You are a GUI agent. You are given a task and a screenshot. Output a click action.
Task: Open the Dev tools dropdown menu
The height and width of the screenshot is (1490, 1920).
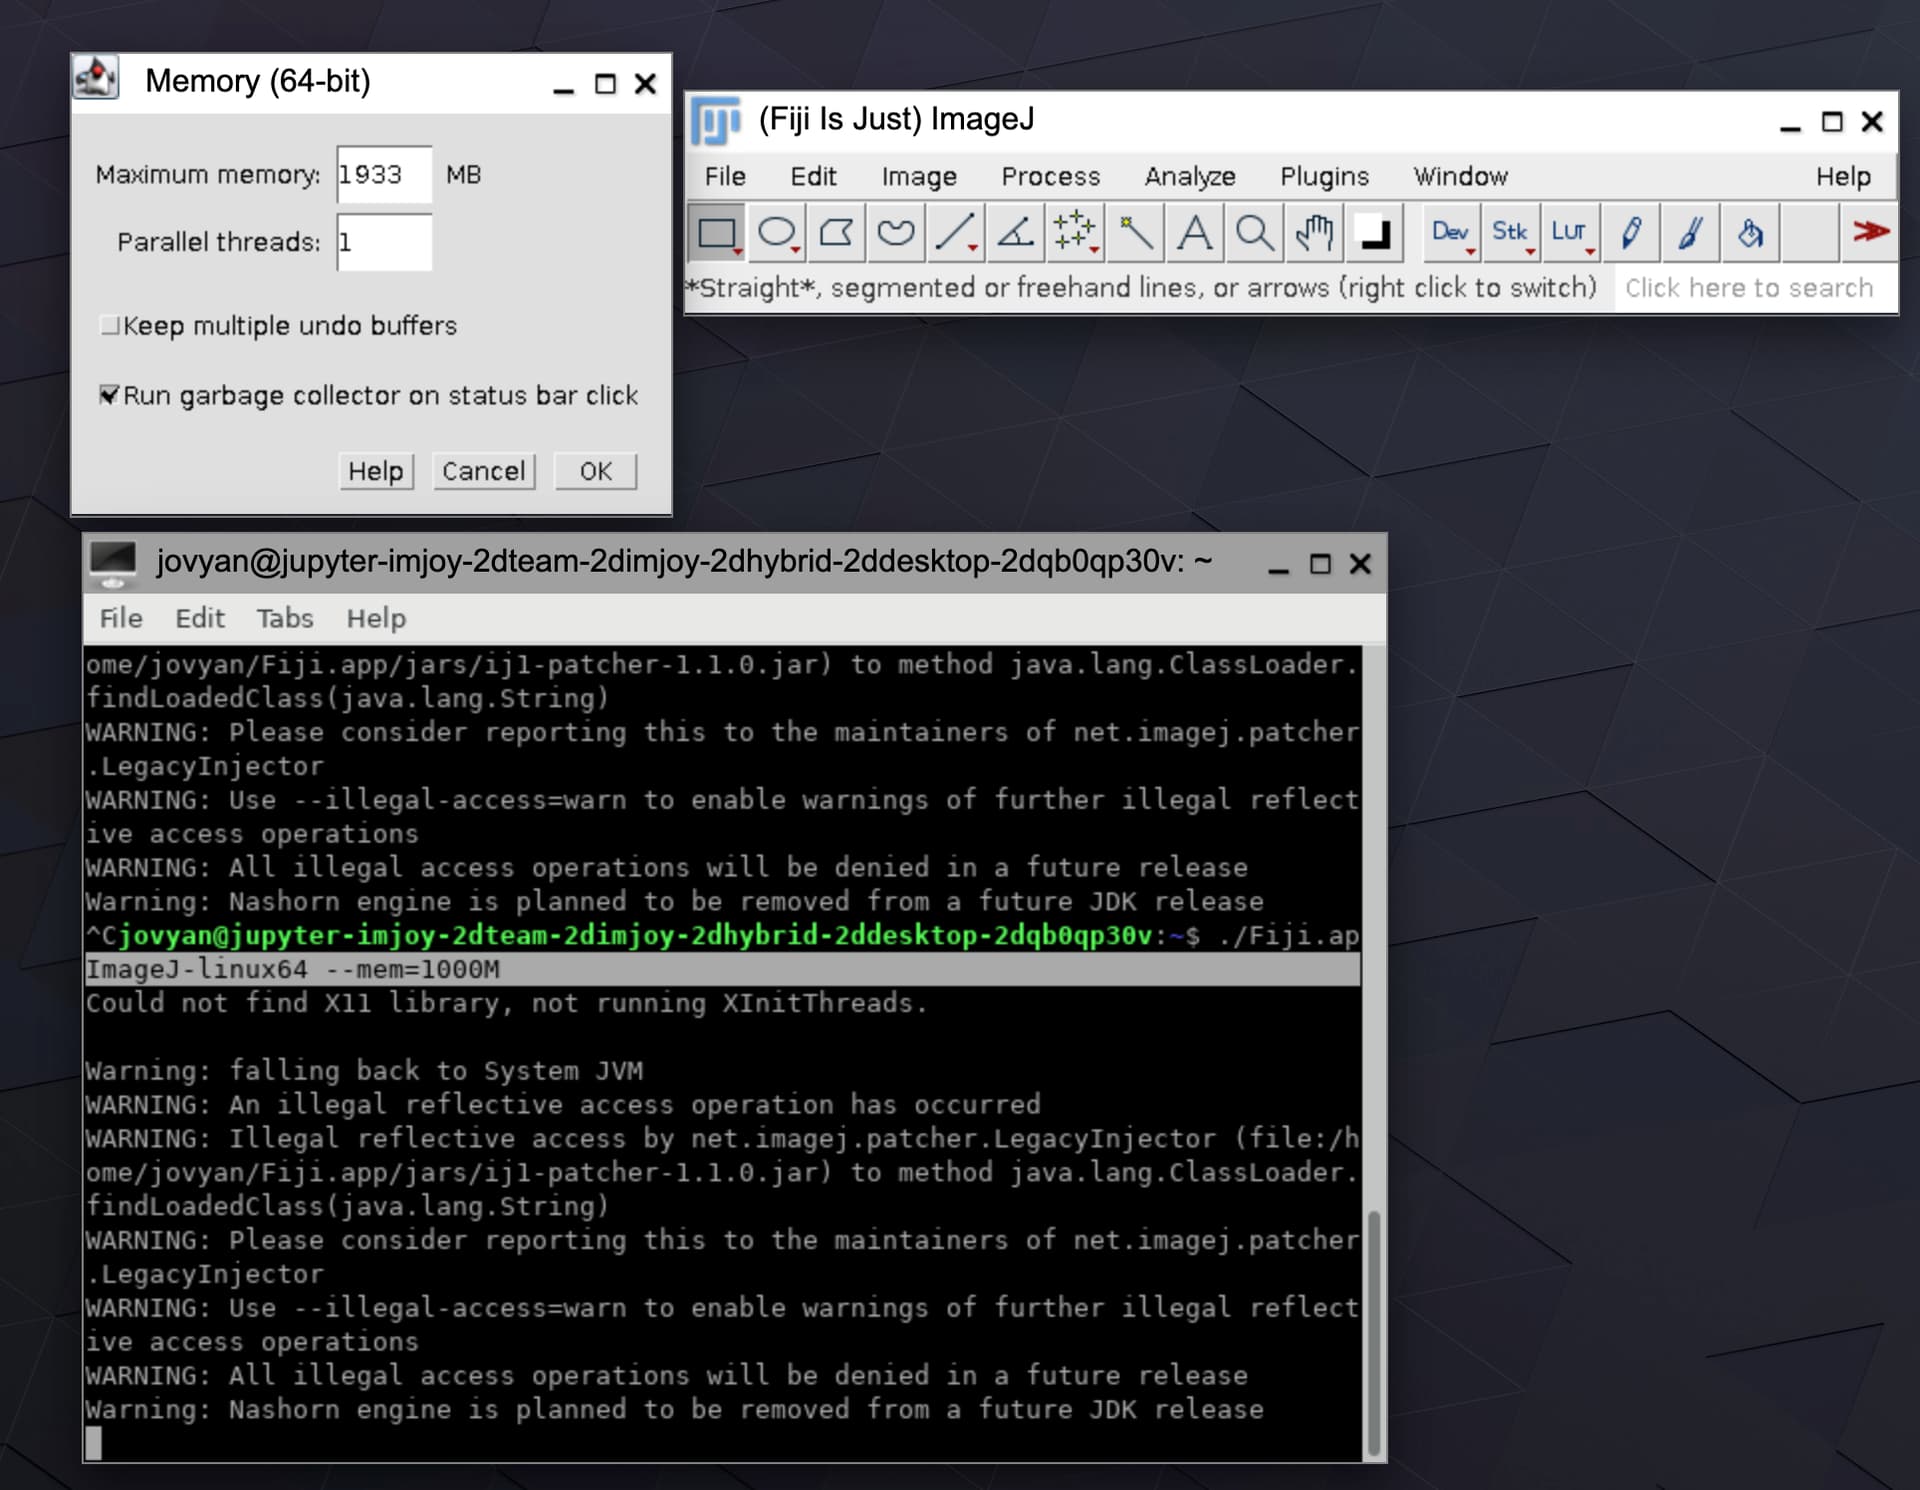(1449, 233)
